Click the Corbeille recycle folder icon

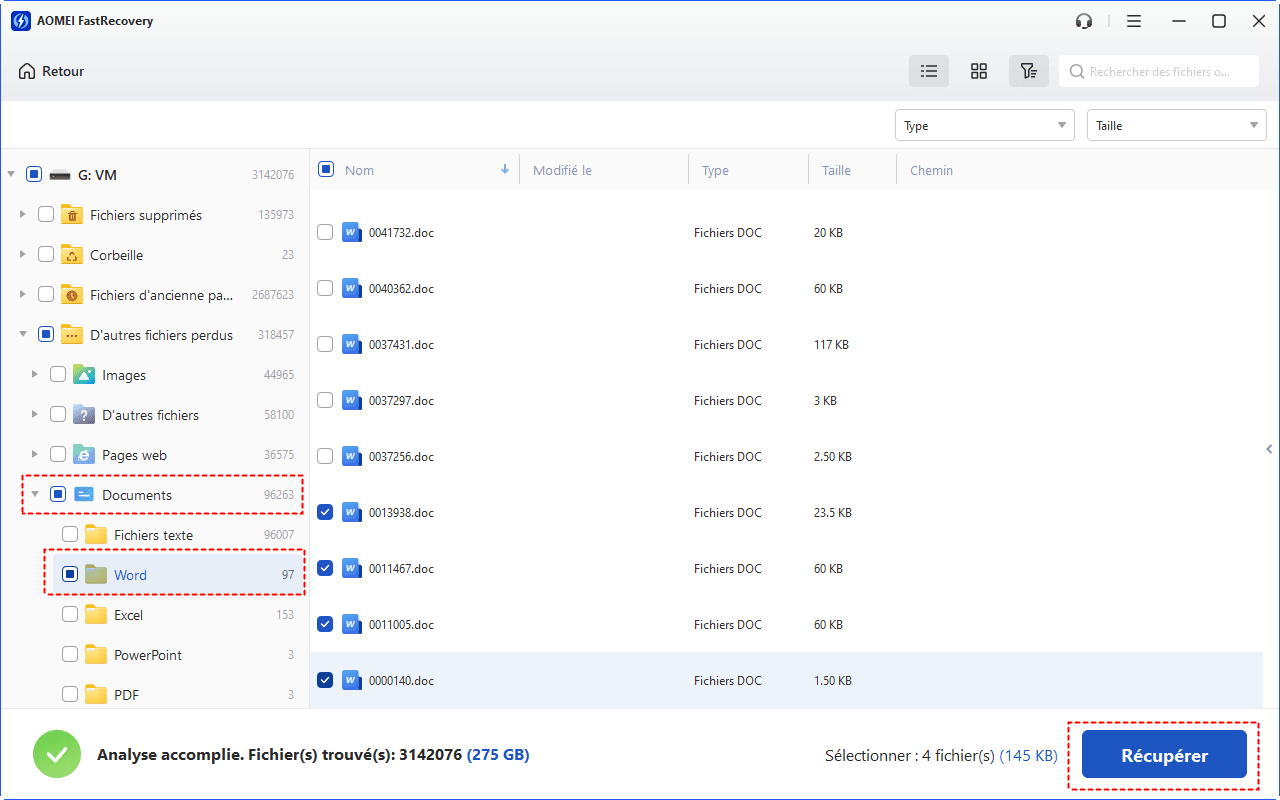point(72,255)
